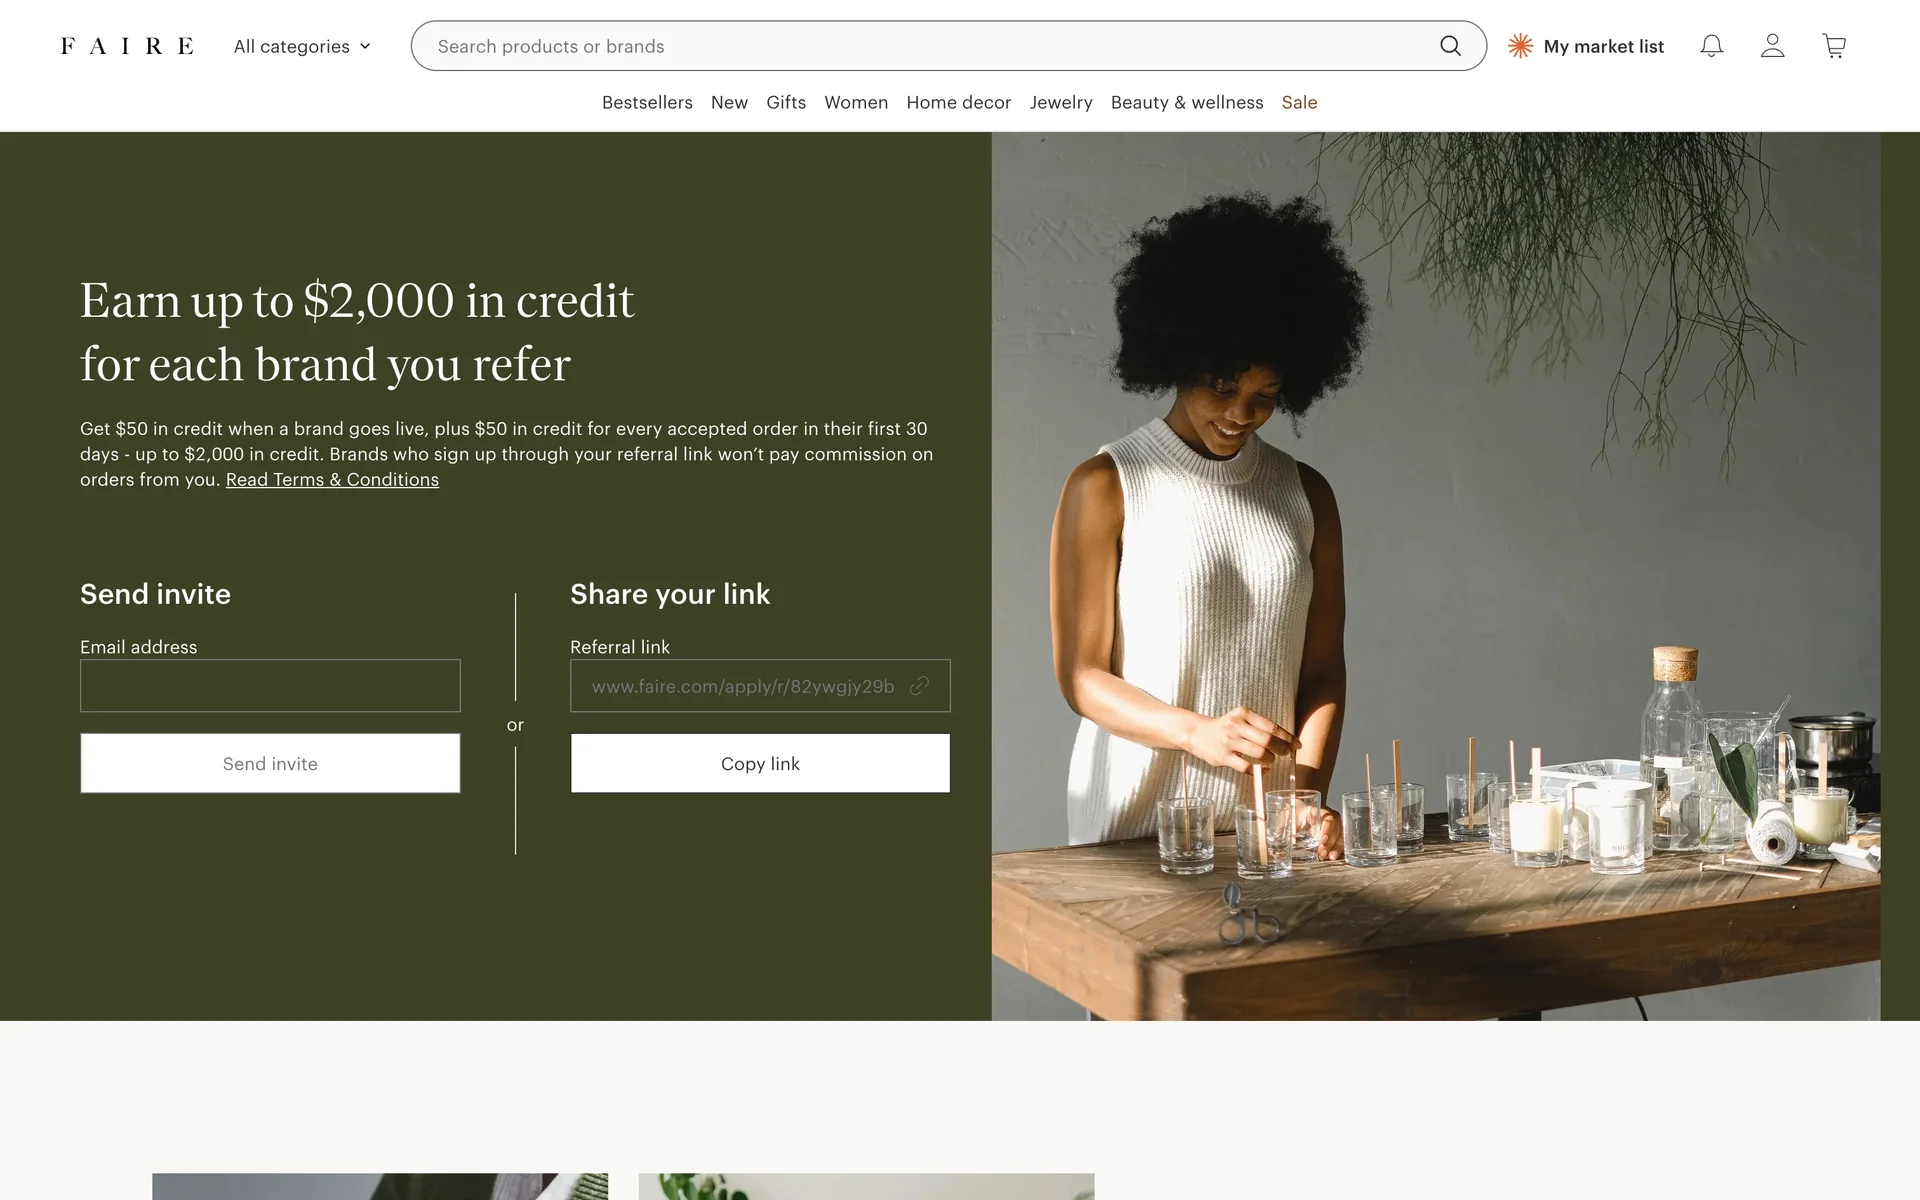Open the notifications bell

tap(1712, 46)
